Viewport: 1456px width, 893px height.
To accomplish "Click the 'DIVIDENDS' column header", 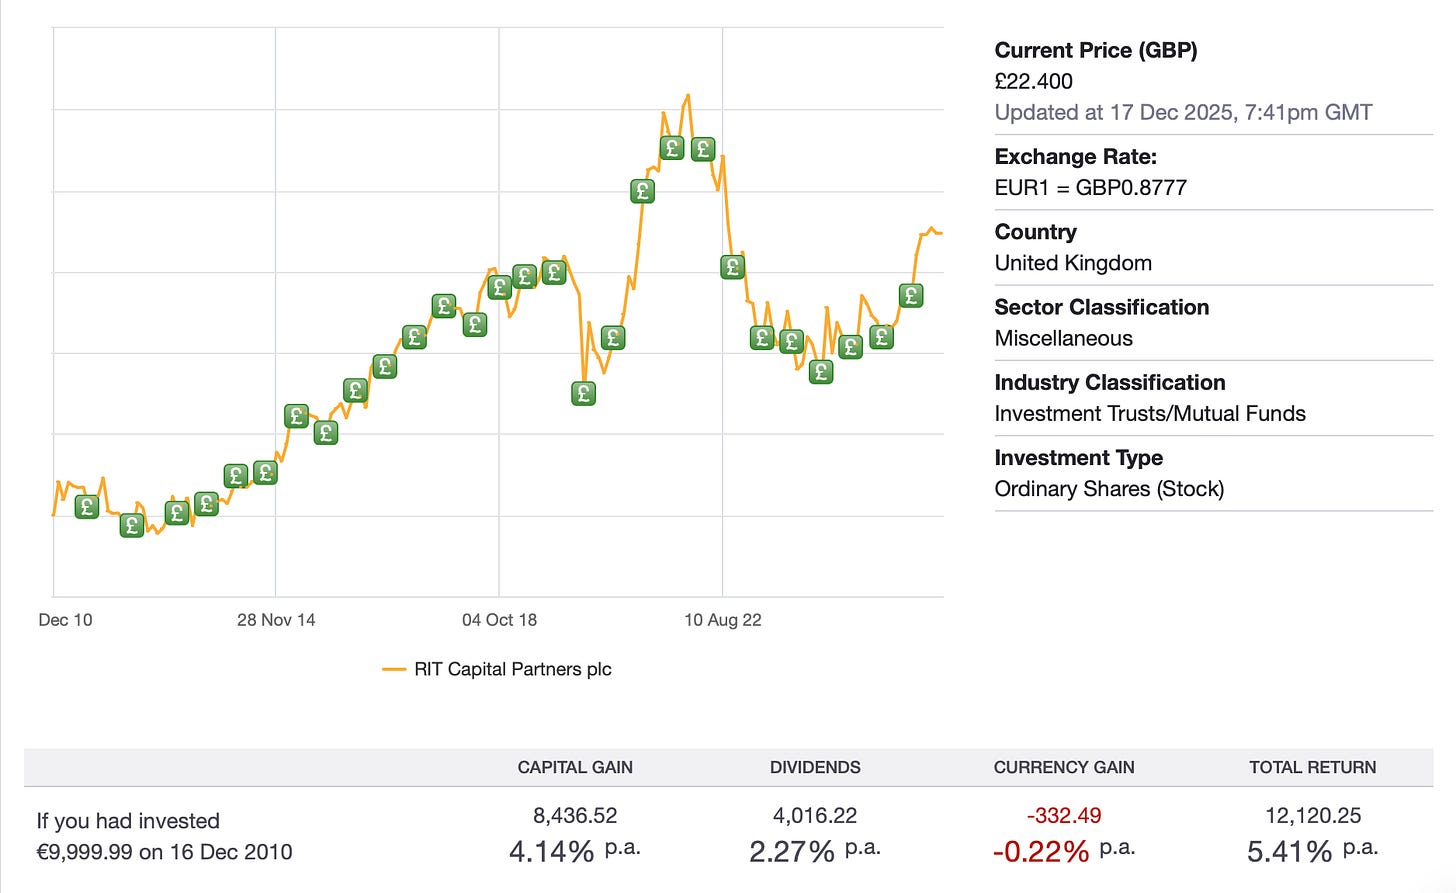I will click(815, 767).
